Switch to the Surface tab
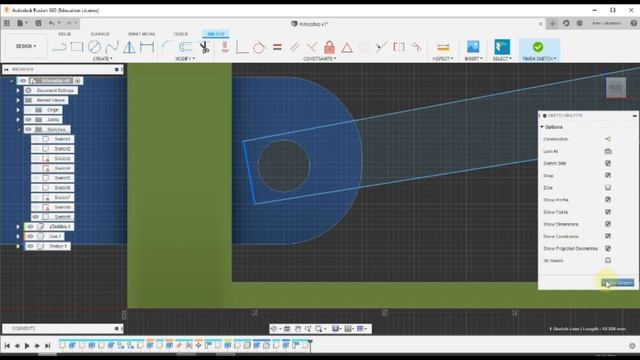 tap(100, 34)
